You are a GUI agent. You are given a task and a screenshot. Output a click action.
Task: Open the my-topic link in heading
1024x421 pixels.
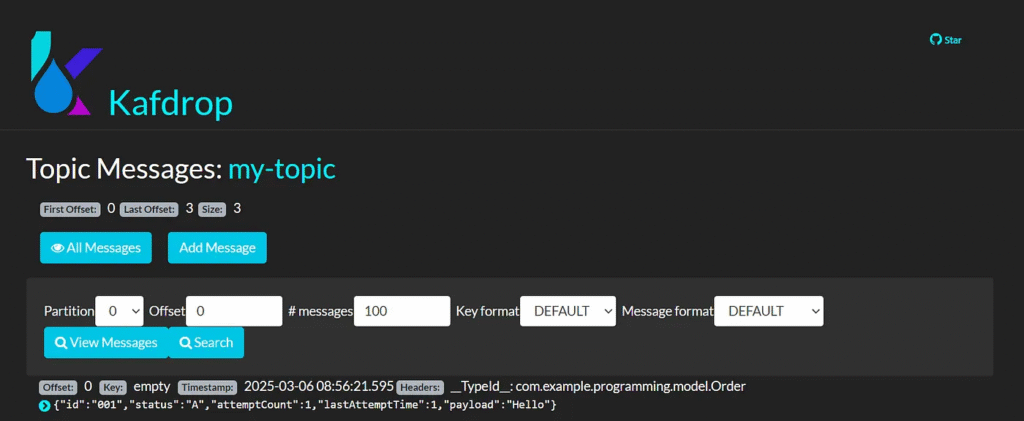pyautogui.click(x=282, y=169)
